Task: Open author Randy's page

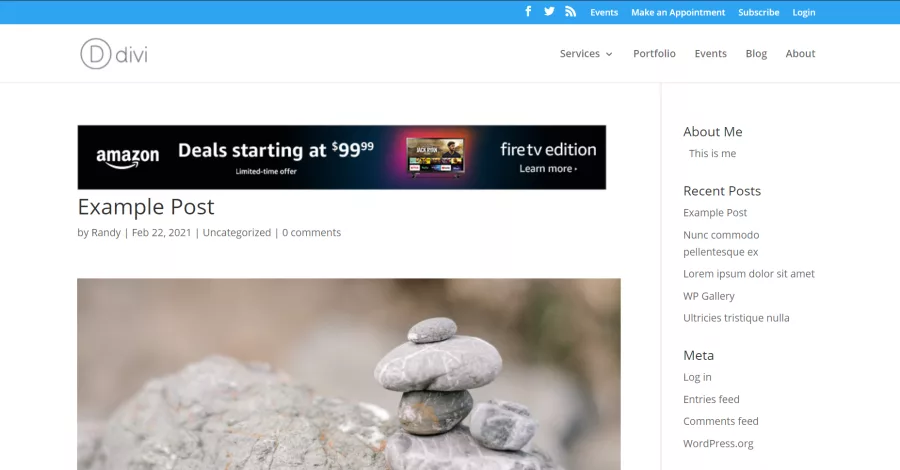Action: pos(106,232)
